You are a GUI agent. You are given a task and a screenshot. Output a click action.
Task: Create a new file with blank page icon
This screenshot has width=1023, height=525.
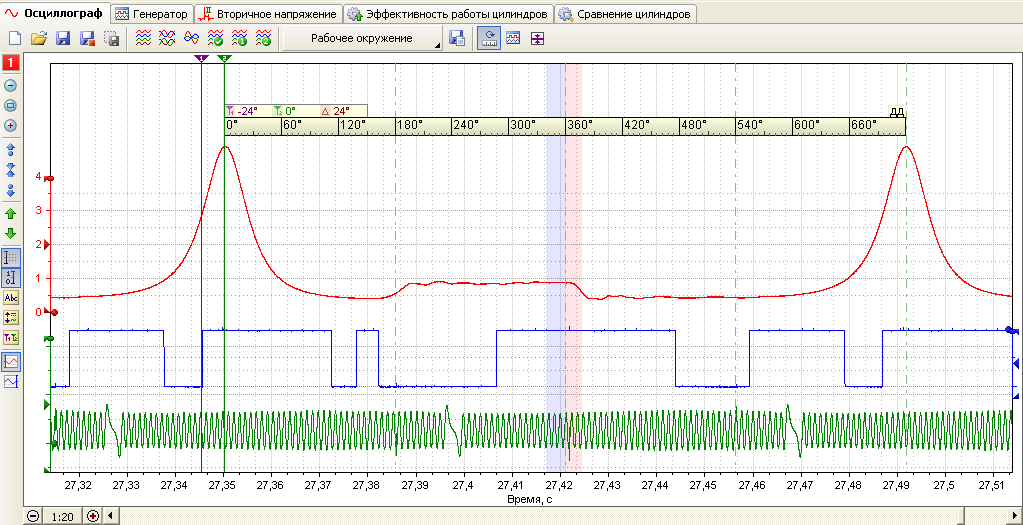(14, 38)
